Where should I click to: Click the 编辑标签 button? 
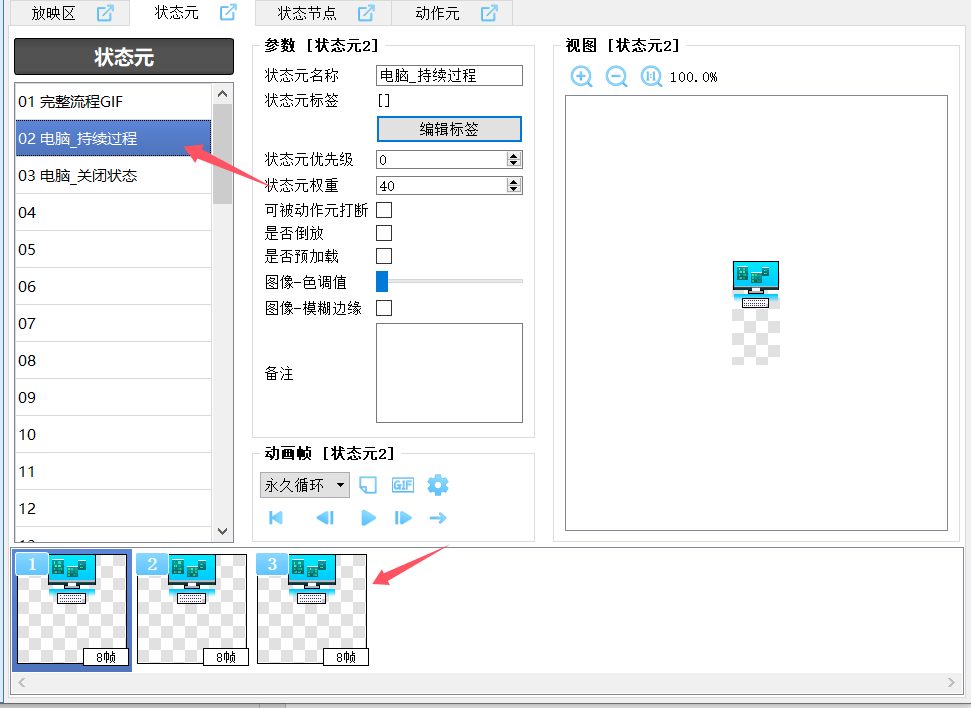tap(449, 129)
